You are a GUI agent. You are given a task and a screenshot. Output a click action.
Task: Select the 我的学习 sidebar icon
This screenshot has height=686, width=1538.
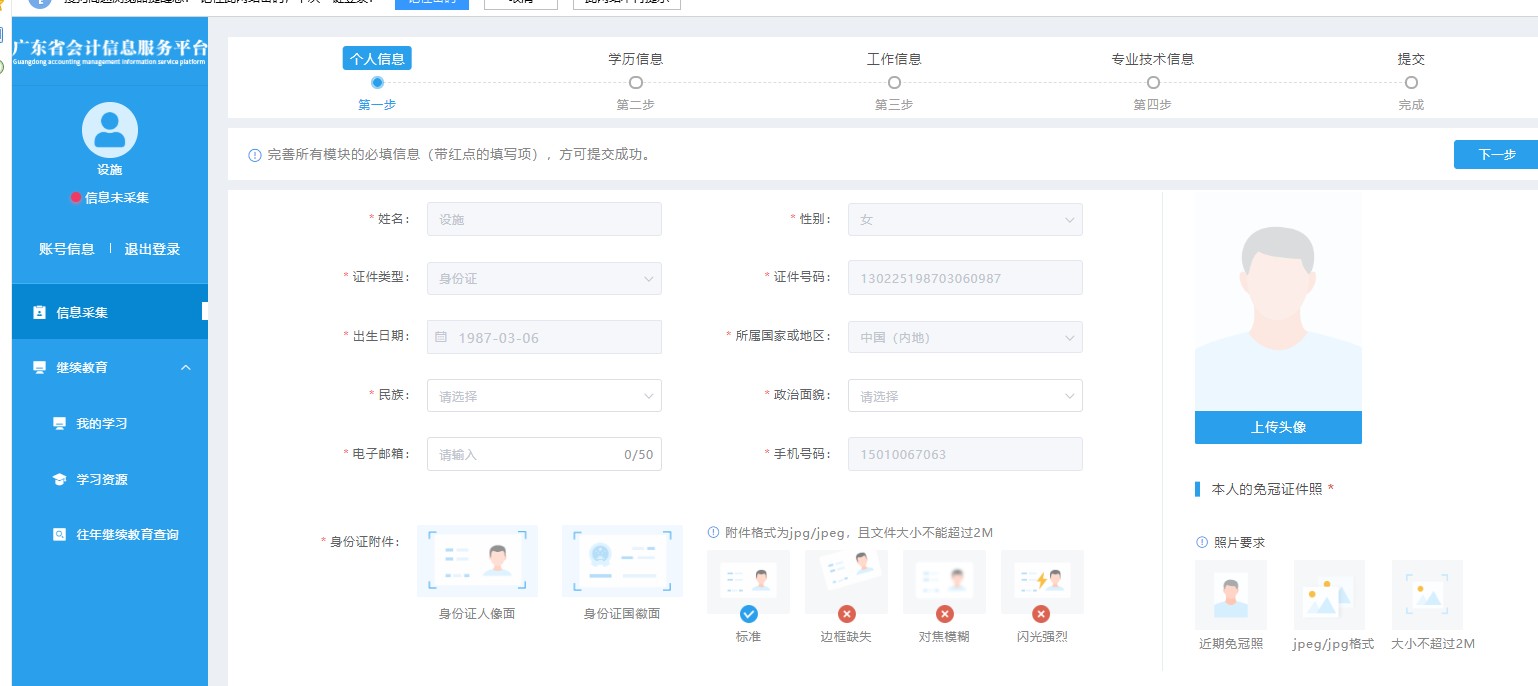(60, 423)
